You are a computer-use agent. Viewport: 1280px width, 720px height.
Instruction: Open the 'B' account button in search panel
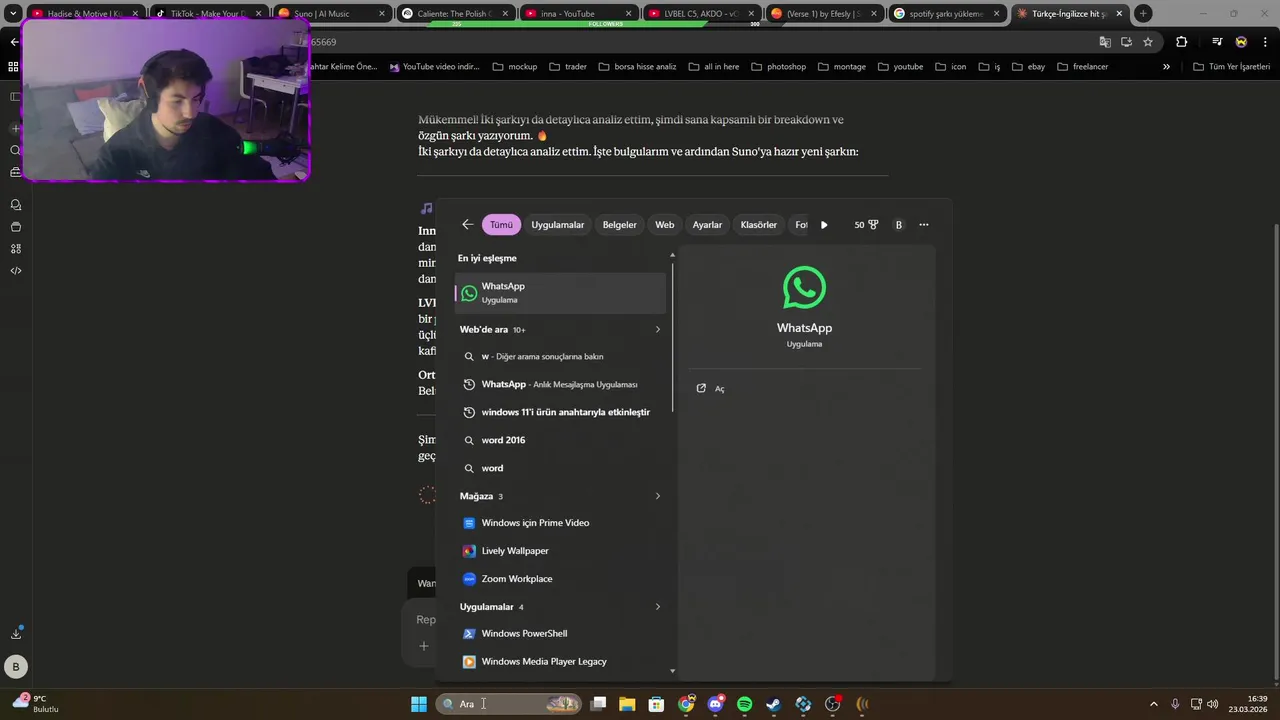[x=898, y=225]
